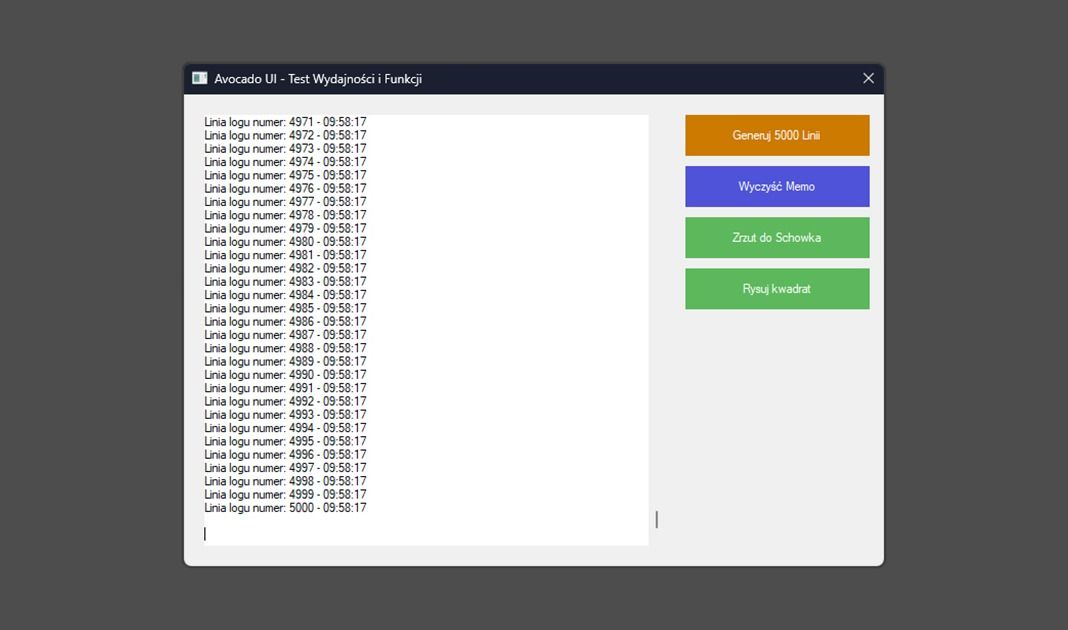The width and height of the screenshot is (1068, 630).
Task: Click on log line number 4990
Action: click(x=285, y=375)
